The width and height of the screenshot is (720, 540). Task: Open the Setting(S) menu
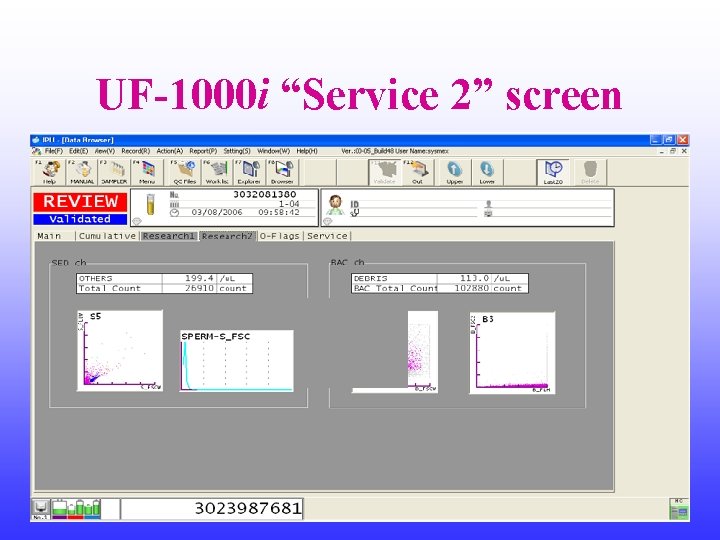(x=237, y=151)
